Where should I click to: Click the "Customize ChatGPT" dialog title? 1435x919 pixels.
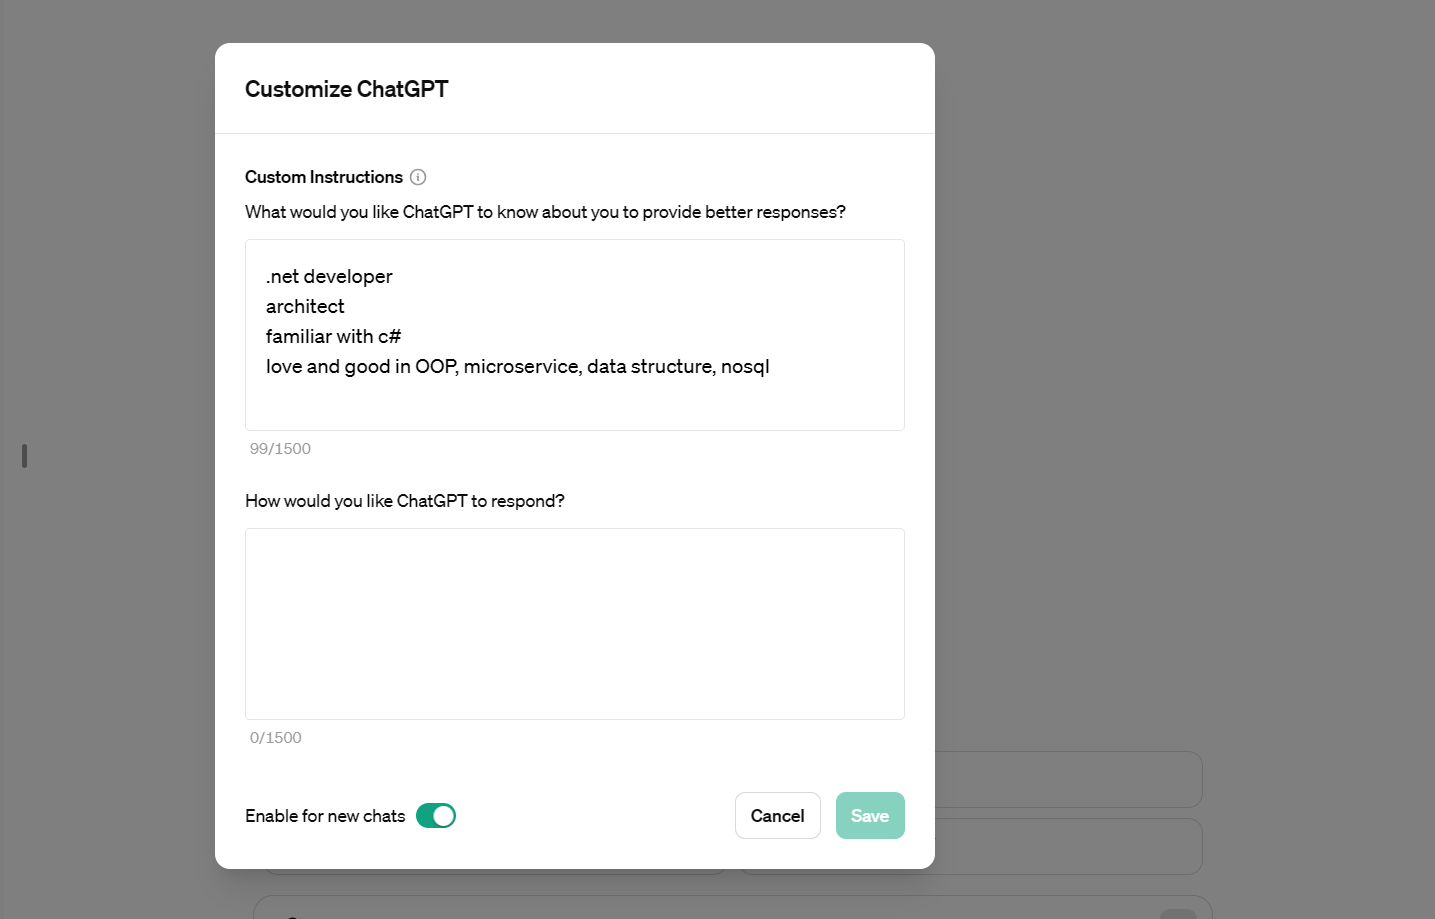pos(346,89)
